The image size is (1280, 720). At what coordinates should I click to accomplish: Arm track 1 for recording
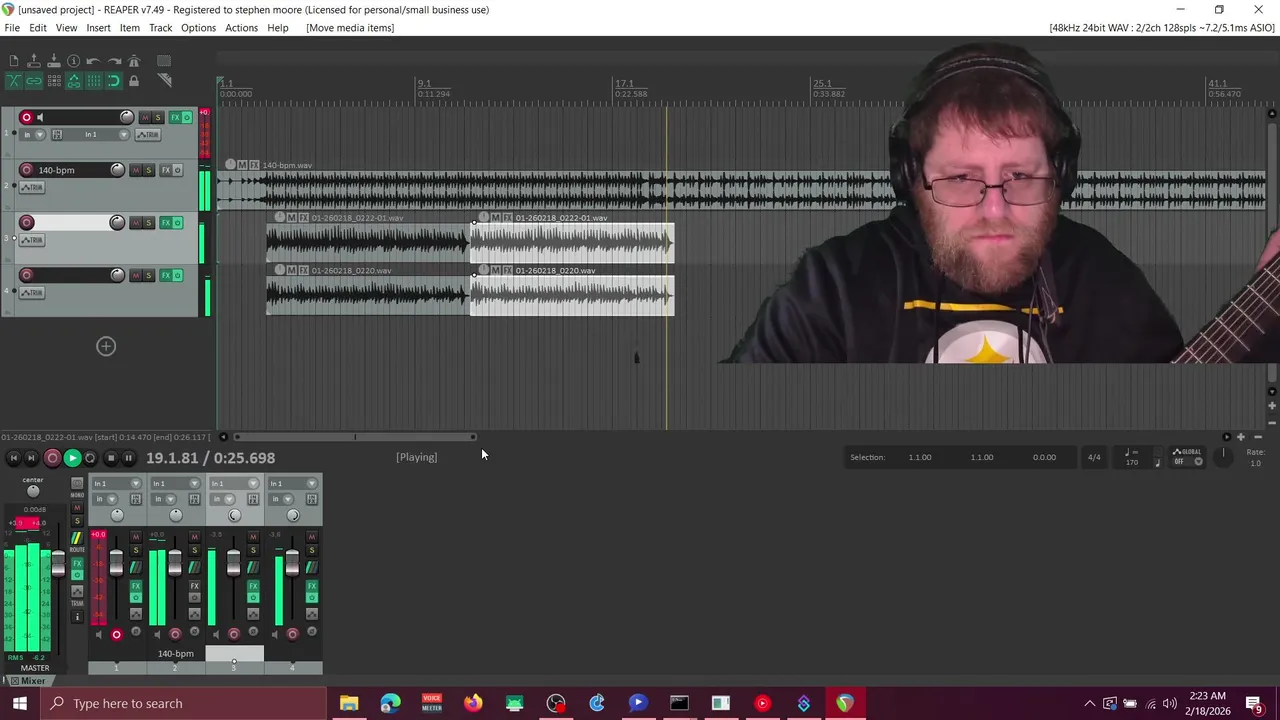point(27,118)
